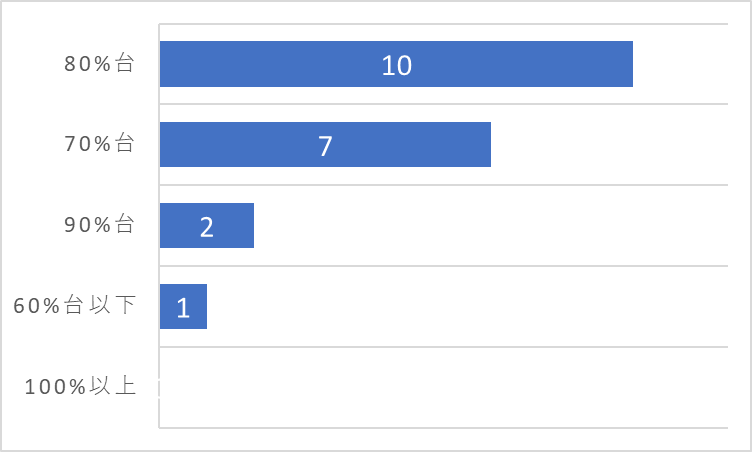Select the short 60%台以下 bar
Screen dimensions: 752x452
(x=183, y=307)
